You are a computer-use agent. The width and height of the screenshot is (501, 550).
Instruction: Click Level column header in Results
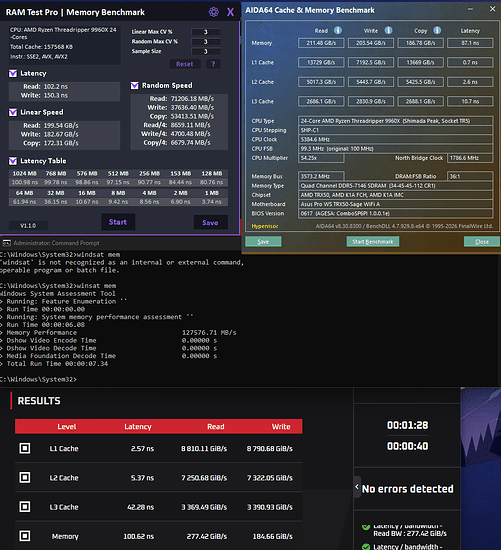67,427
